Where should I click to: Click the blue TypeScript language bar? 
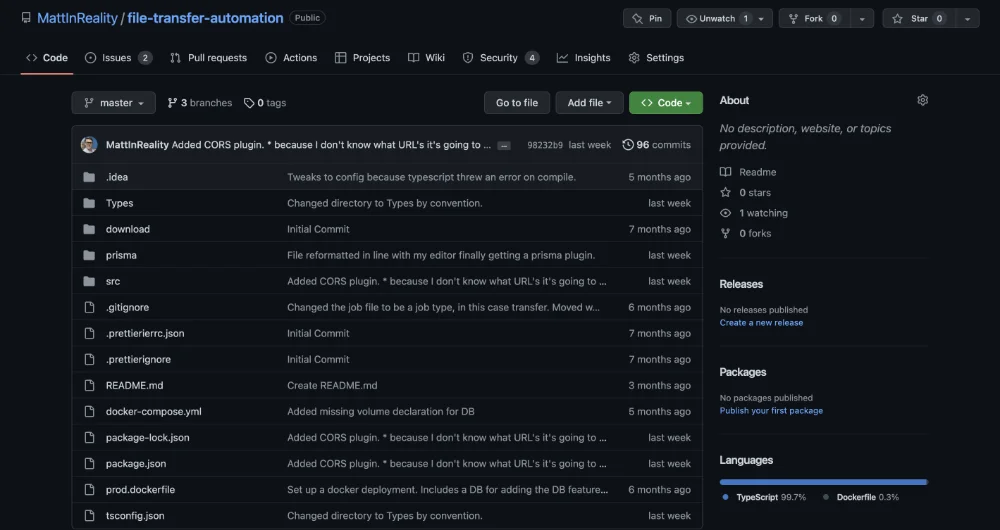(823, 482)
